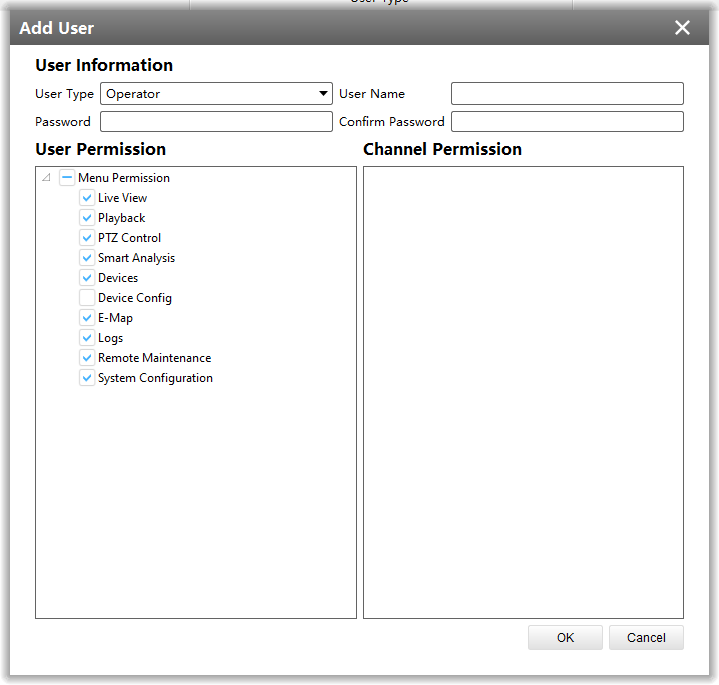Disable PTZ Control permission
The width and height of the screenshot is (719, 685).
pos(87,238)
